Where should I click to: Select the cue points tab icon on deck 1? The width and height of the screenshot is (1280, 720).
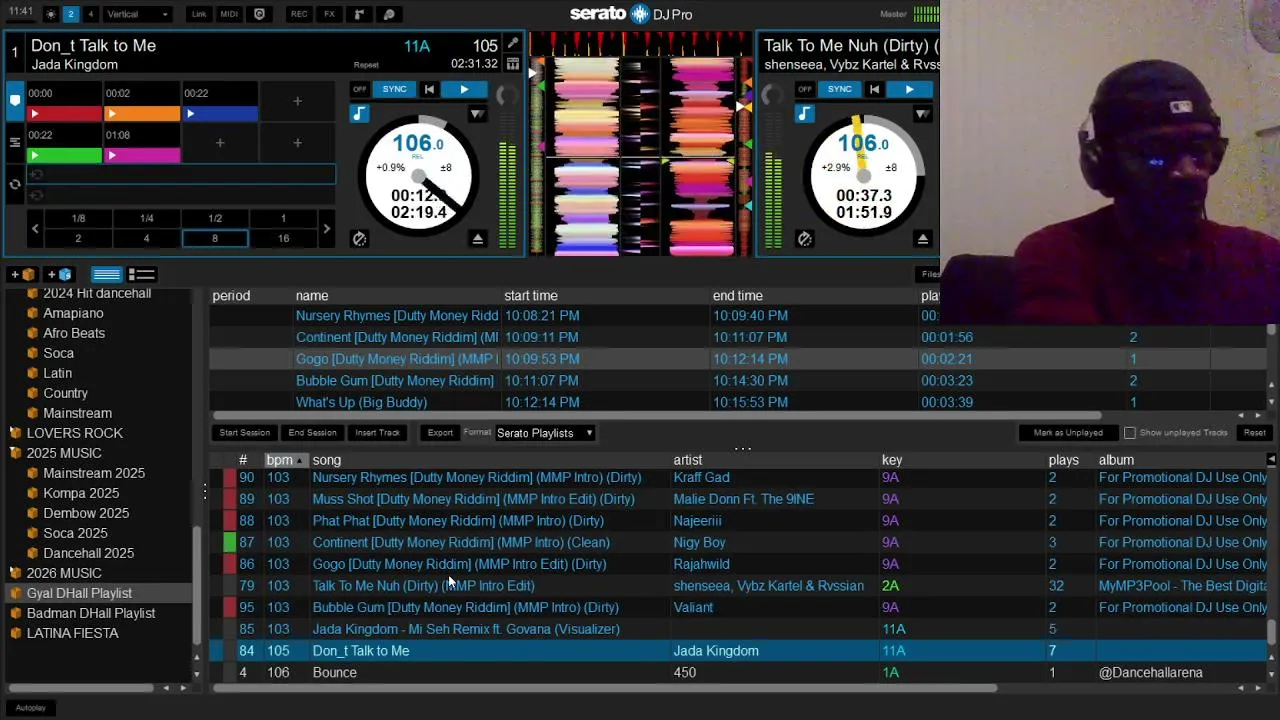(15, 100)
